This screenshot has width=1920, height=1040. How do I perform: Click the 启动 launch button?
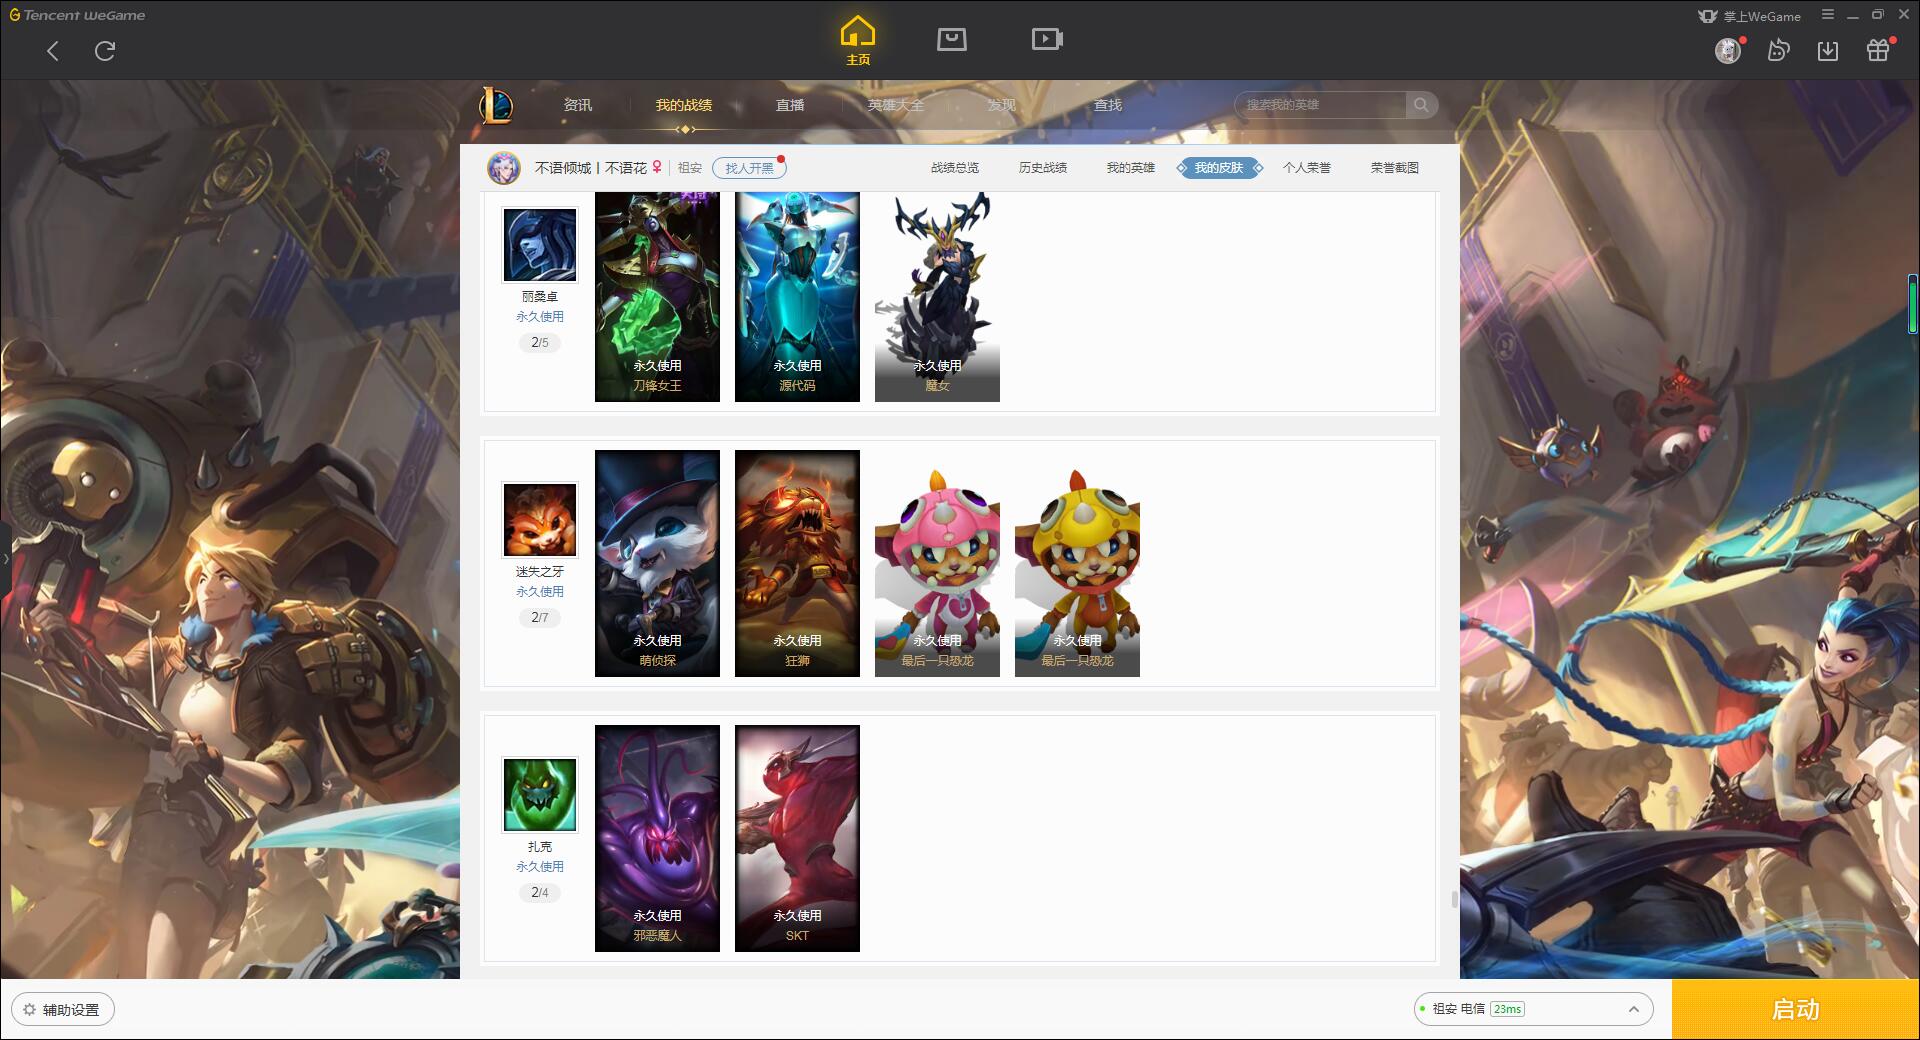click(1795, 1009)
